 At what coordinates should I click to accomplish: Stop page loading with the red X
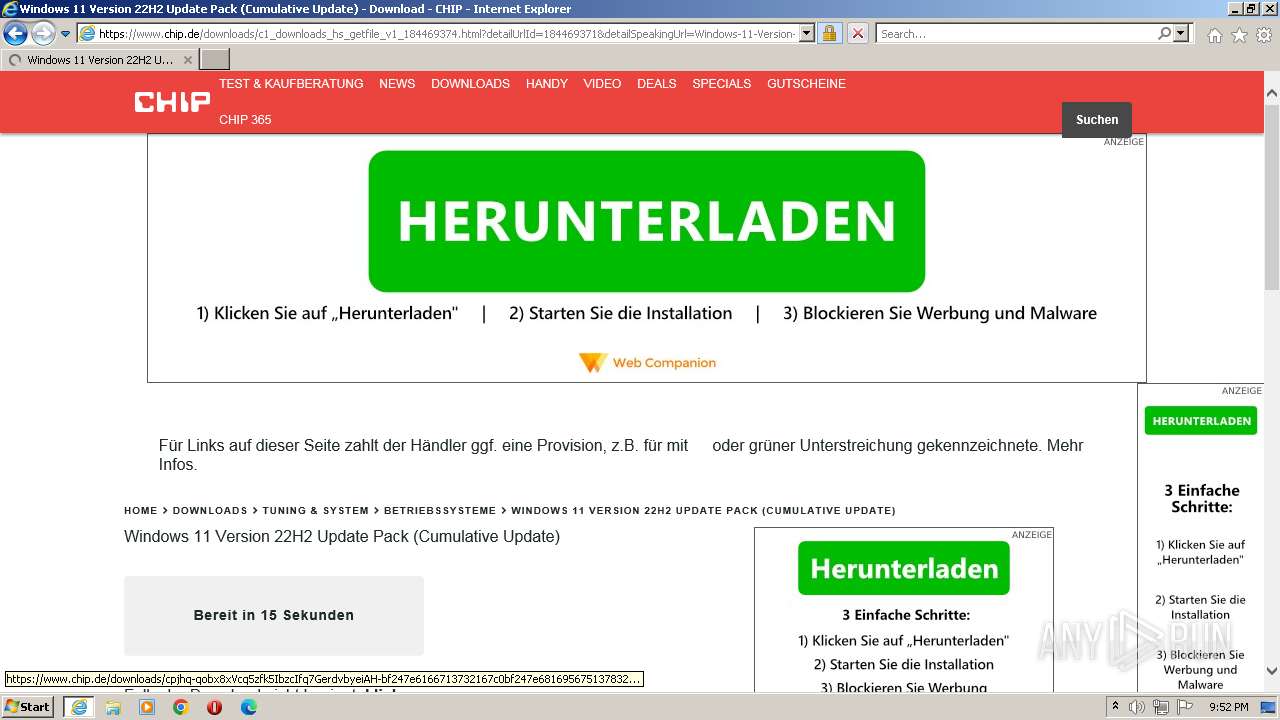(x=857, y=33)
